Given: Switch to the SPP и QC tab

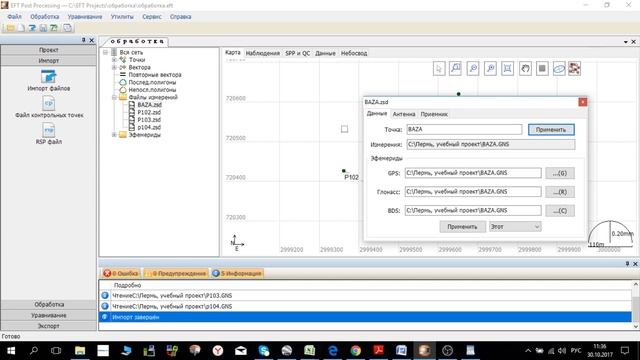Looking at the screenshot, I should click(298, 53).
